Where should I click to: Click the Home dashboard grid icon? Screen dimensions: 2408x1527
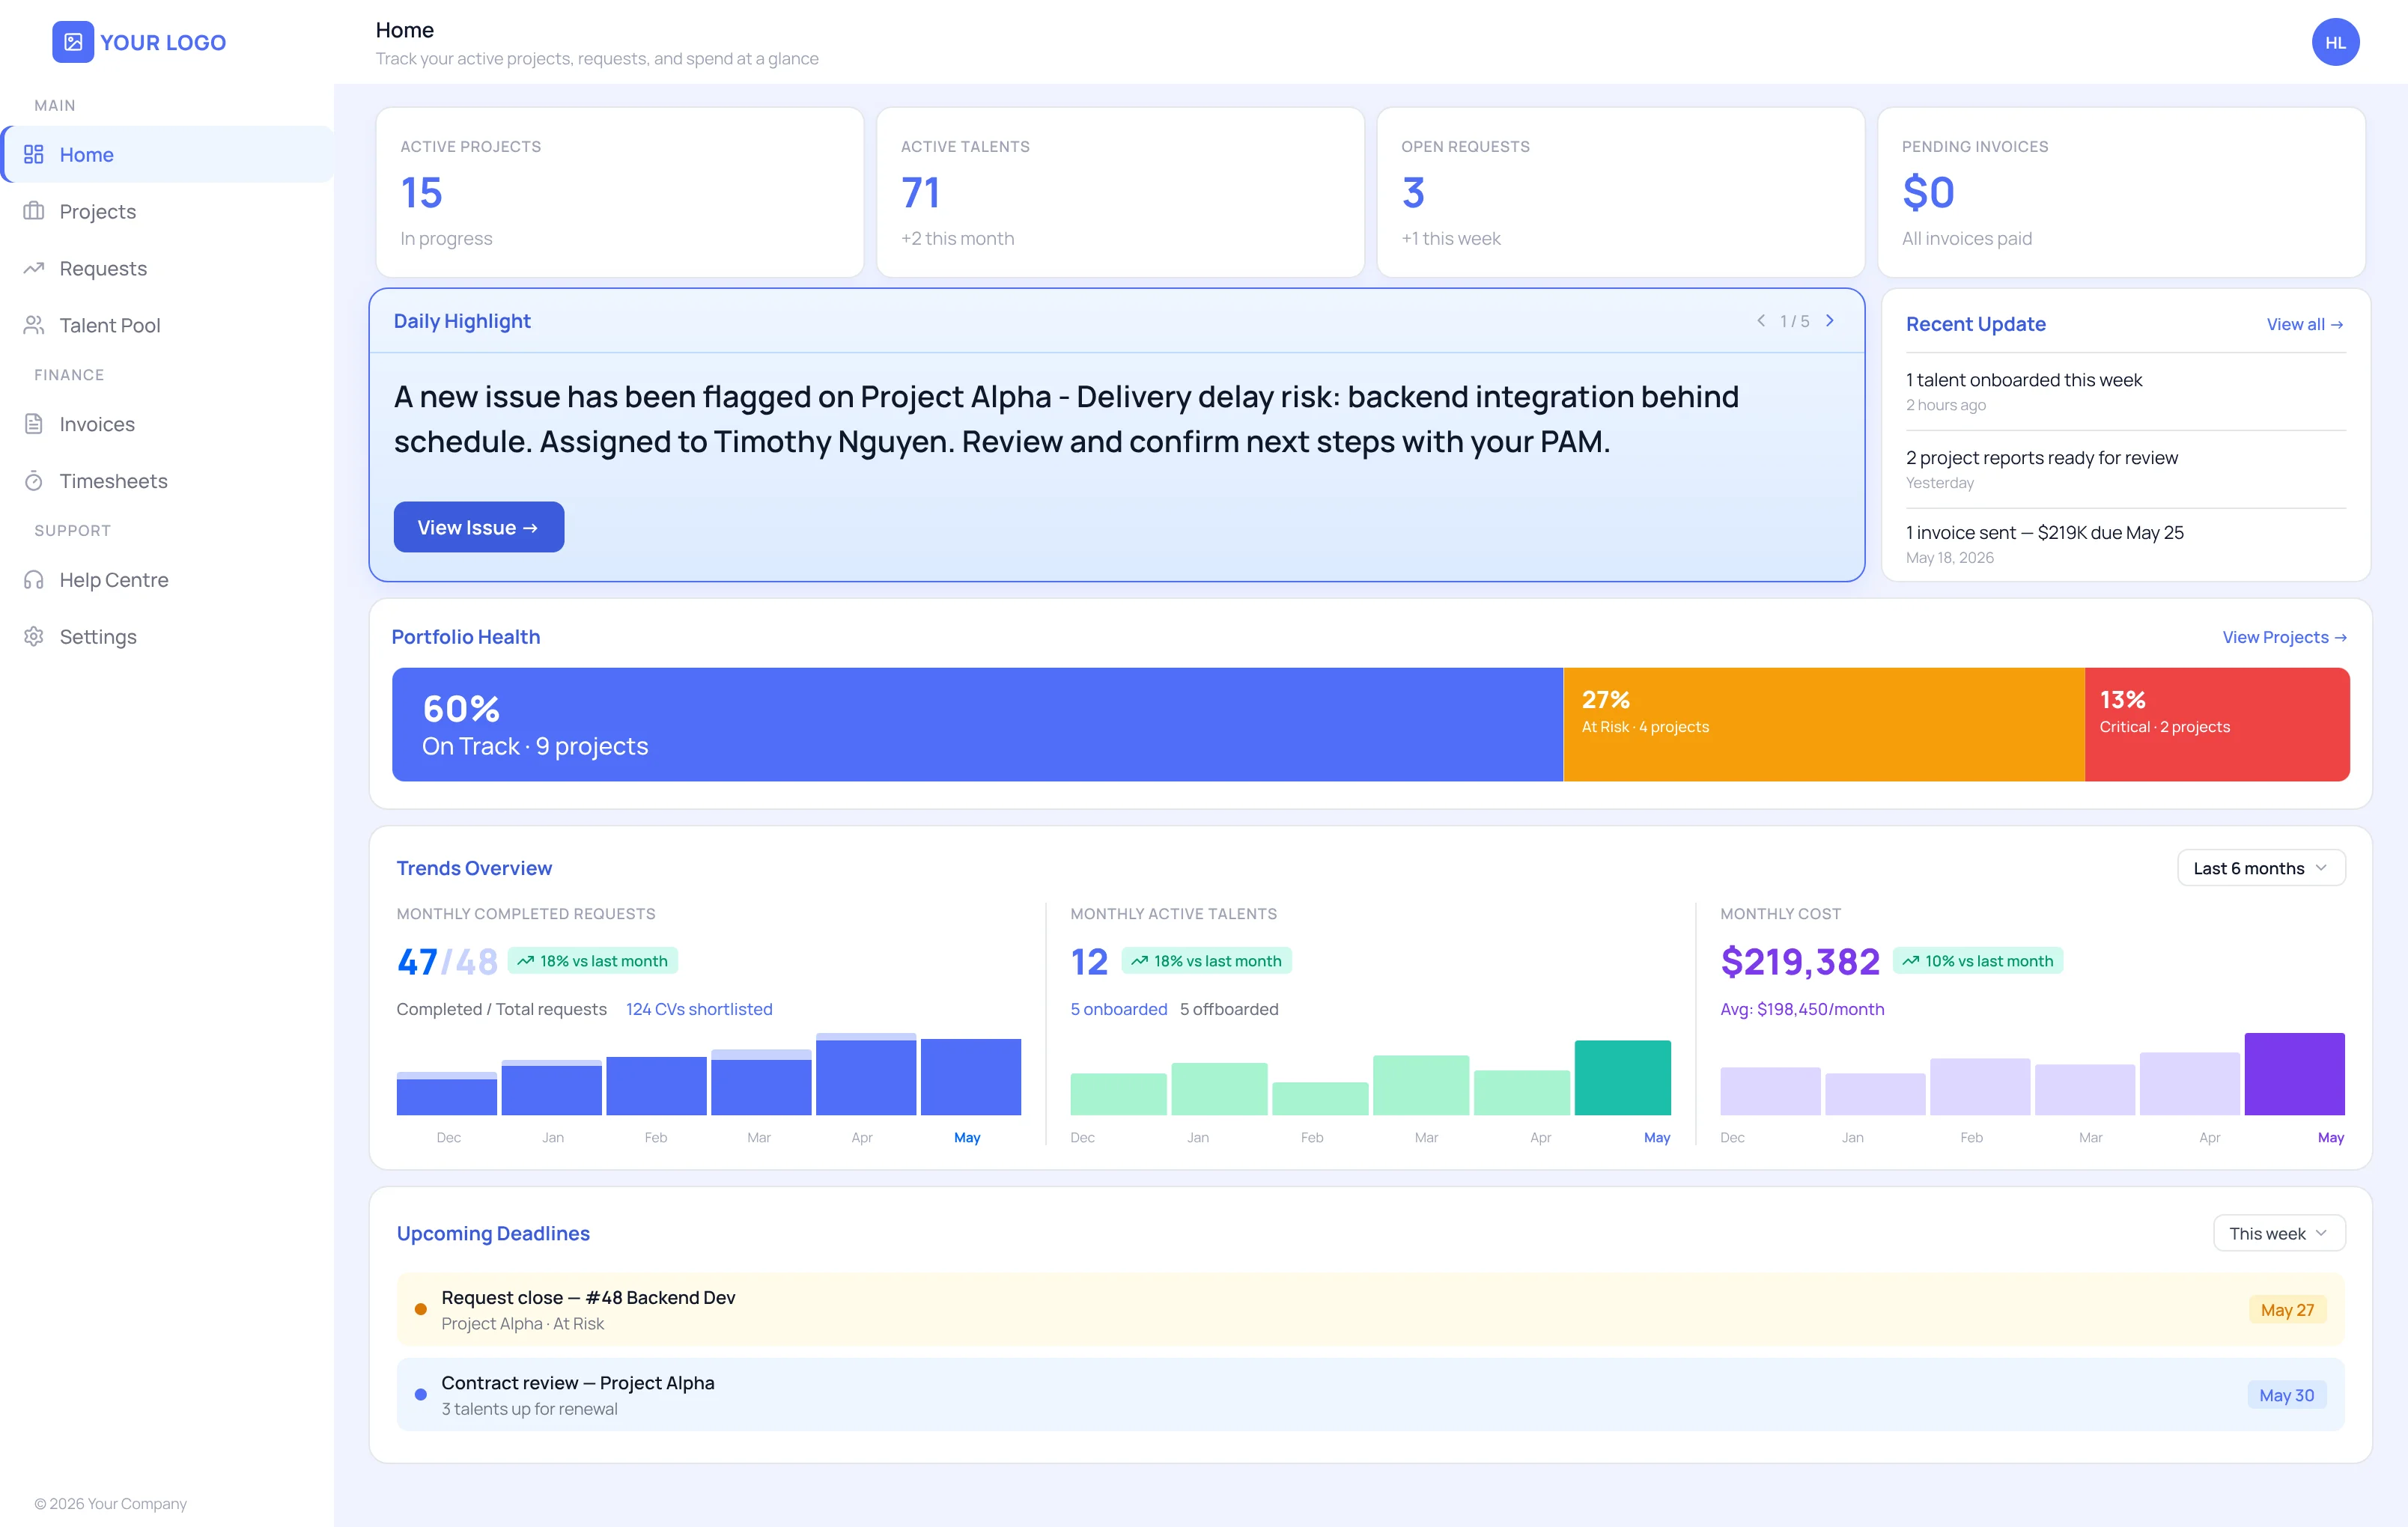34,154
